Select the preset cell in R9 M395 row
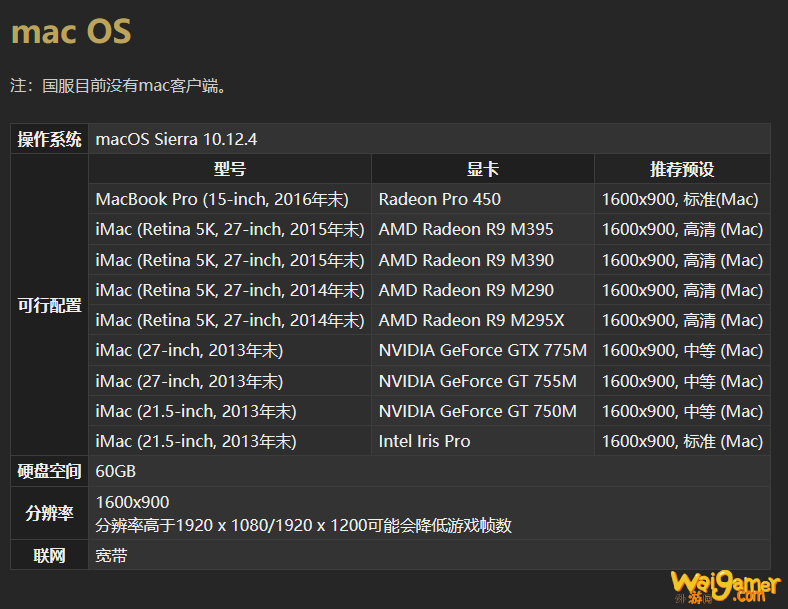The height and width of the screenshot is (609, 788). (x=682, y=229)
